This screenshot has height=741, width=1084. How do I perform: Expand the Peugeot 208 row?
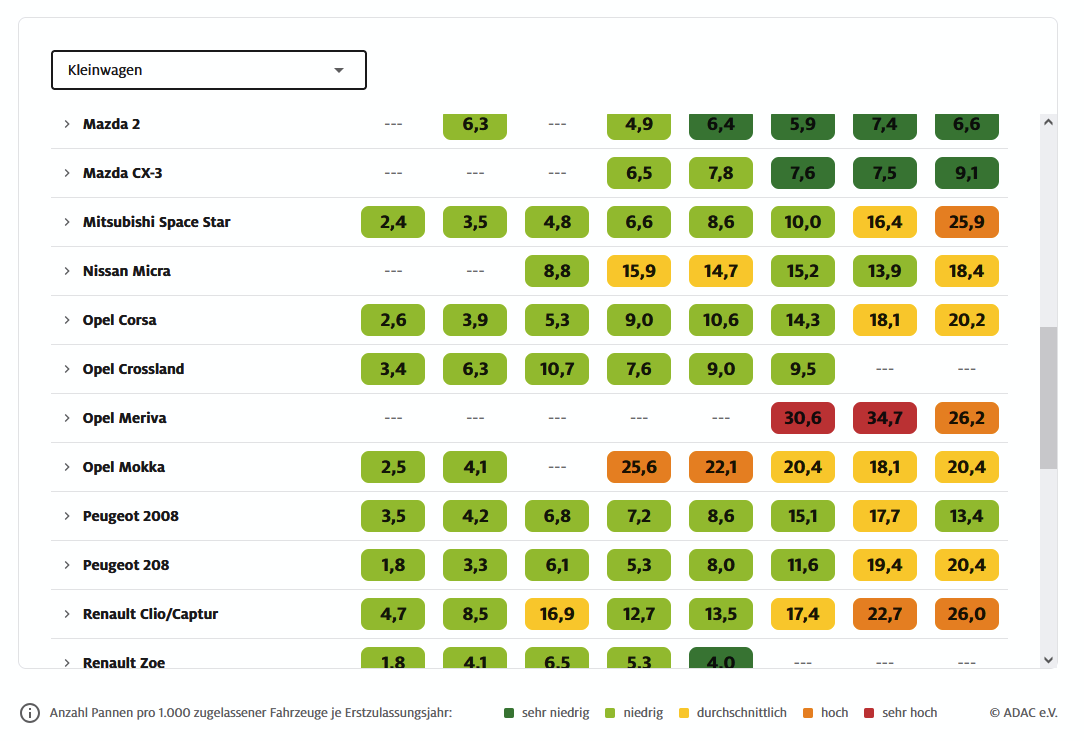pyautogui.click(x=67, y=565)
